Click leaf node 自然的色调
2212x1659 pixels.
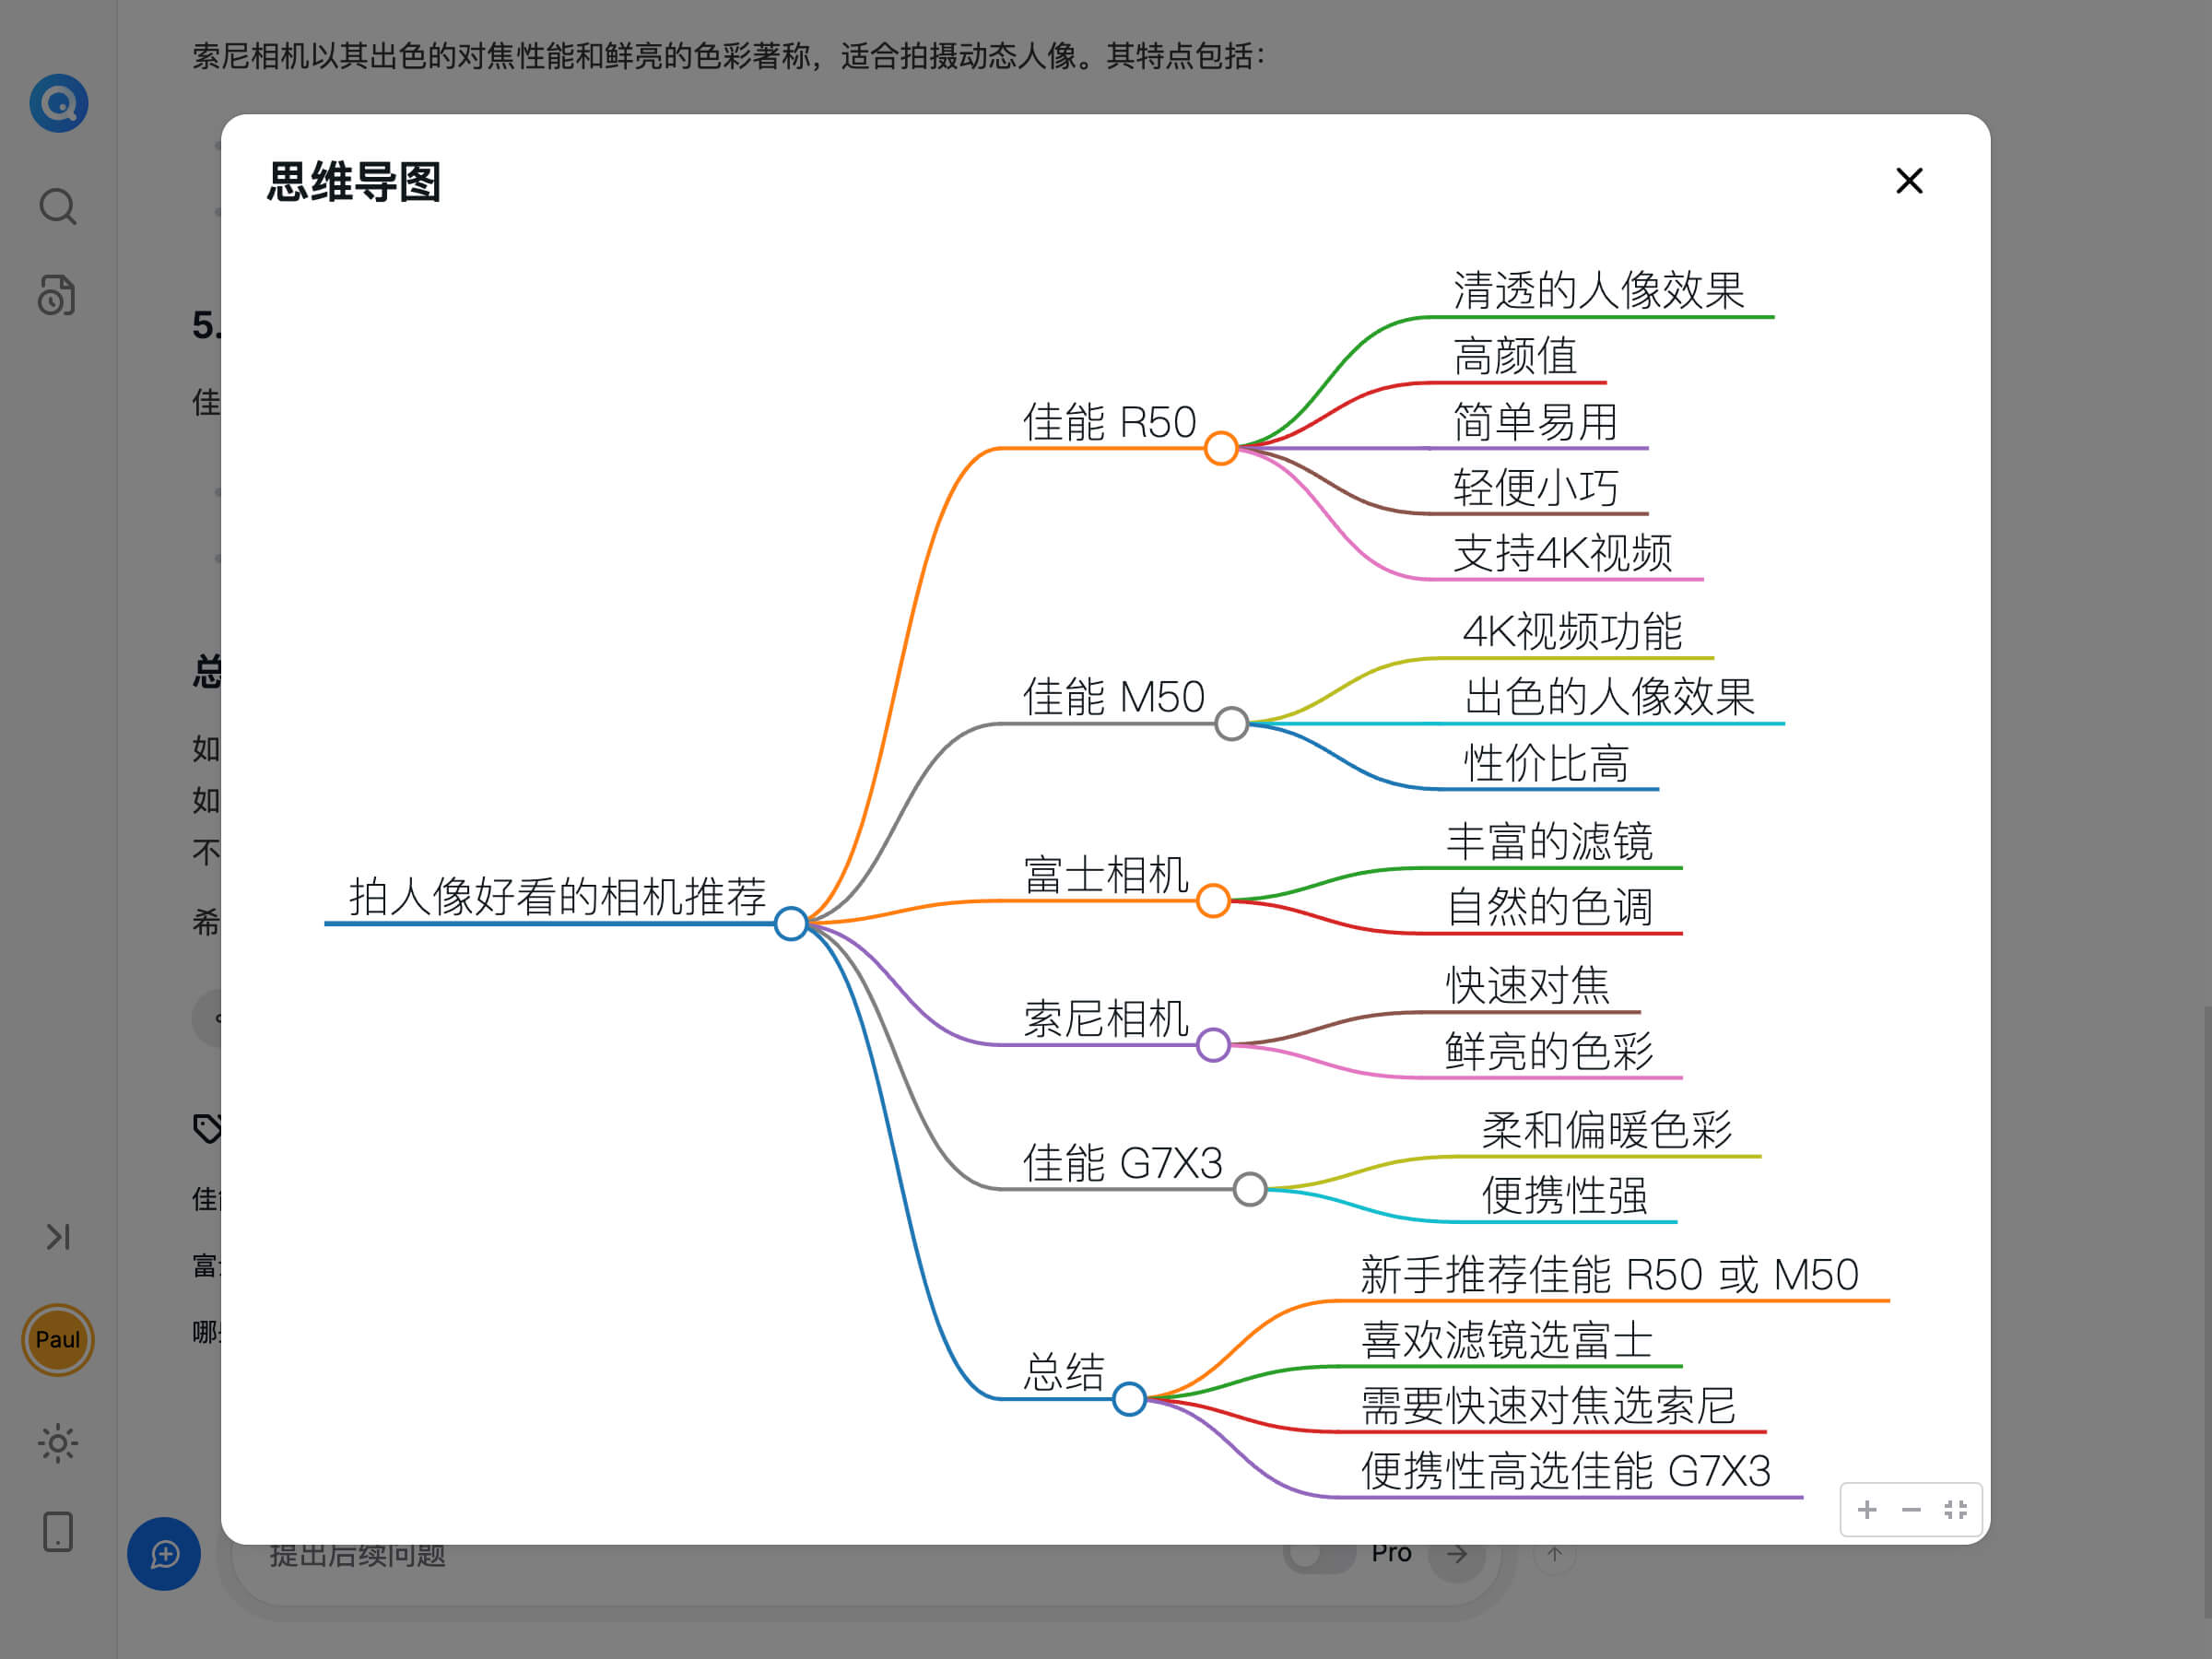[x=1549, y=907]
